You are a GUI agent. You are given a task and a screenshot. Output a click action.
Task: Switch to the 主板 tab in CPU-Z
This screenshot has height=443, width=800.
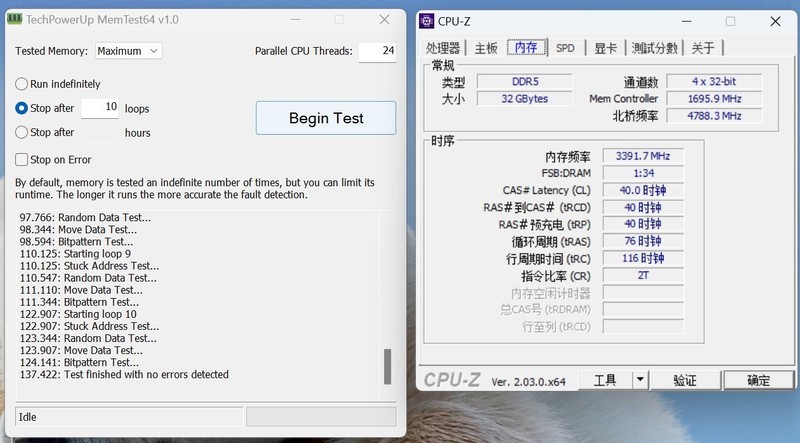pyautogui.click(x=486, y=48)
